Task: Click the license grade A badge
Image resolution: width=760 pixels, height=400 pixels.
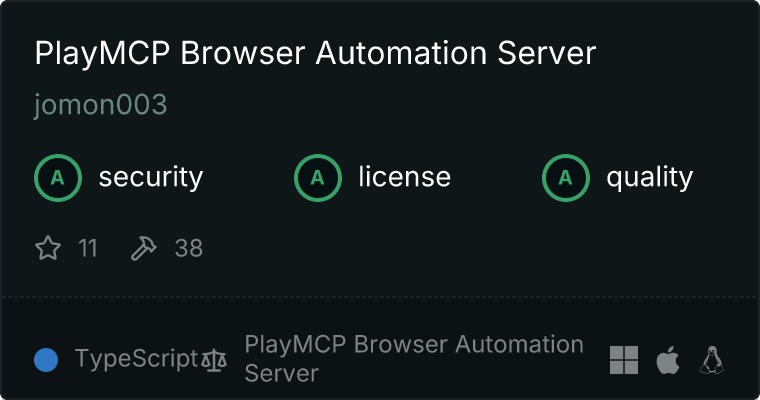Action: (x=318, y=178)
